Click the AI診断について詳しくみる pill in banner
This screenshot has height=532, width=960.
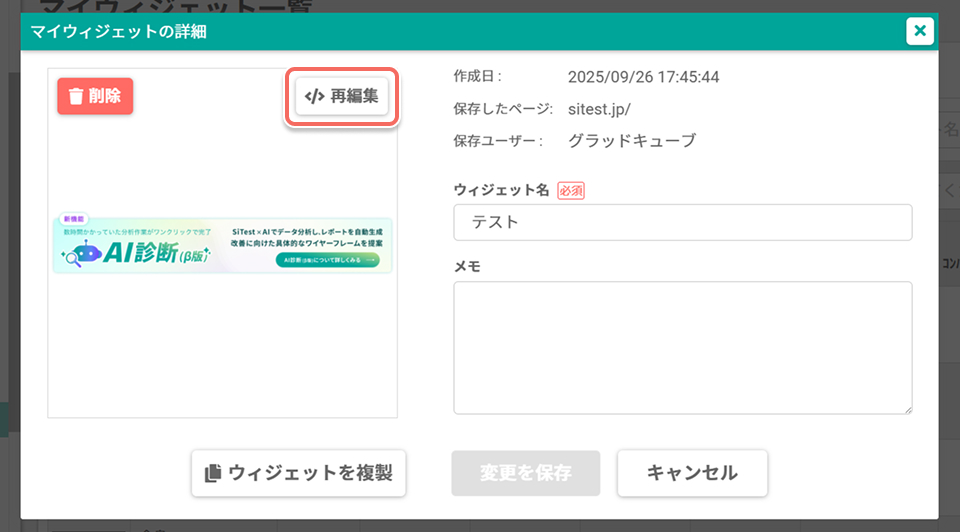328,260
